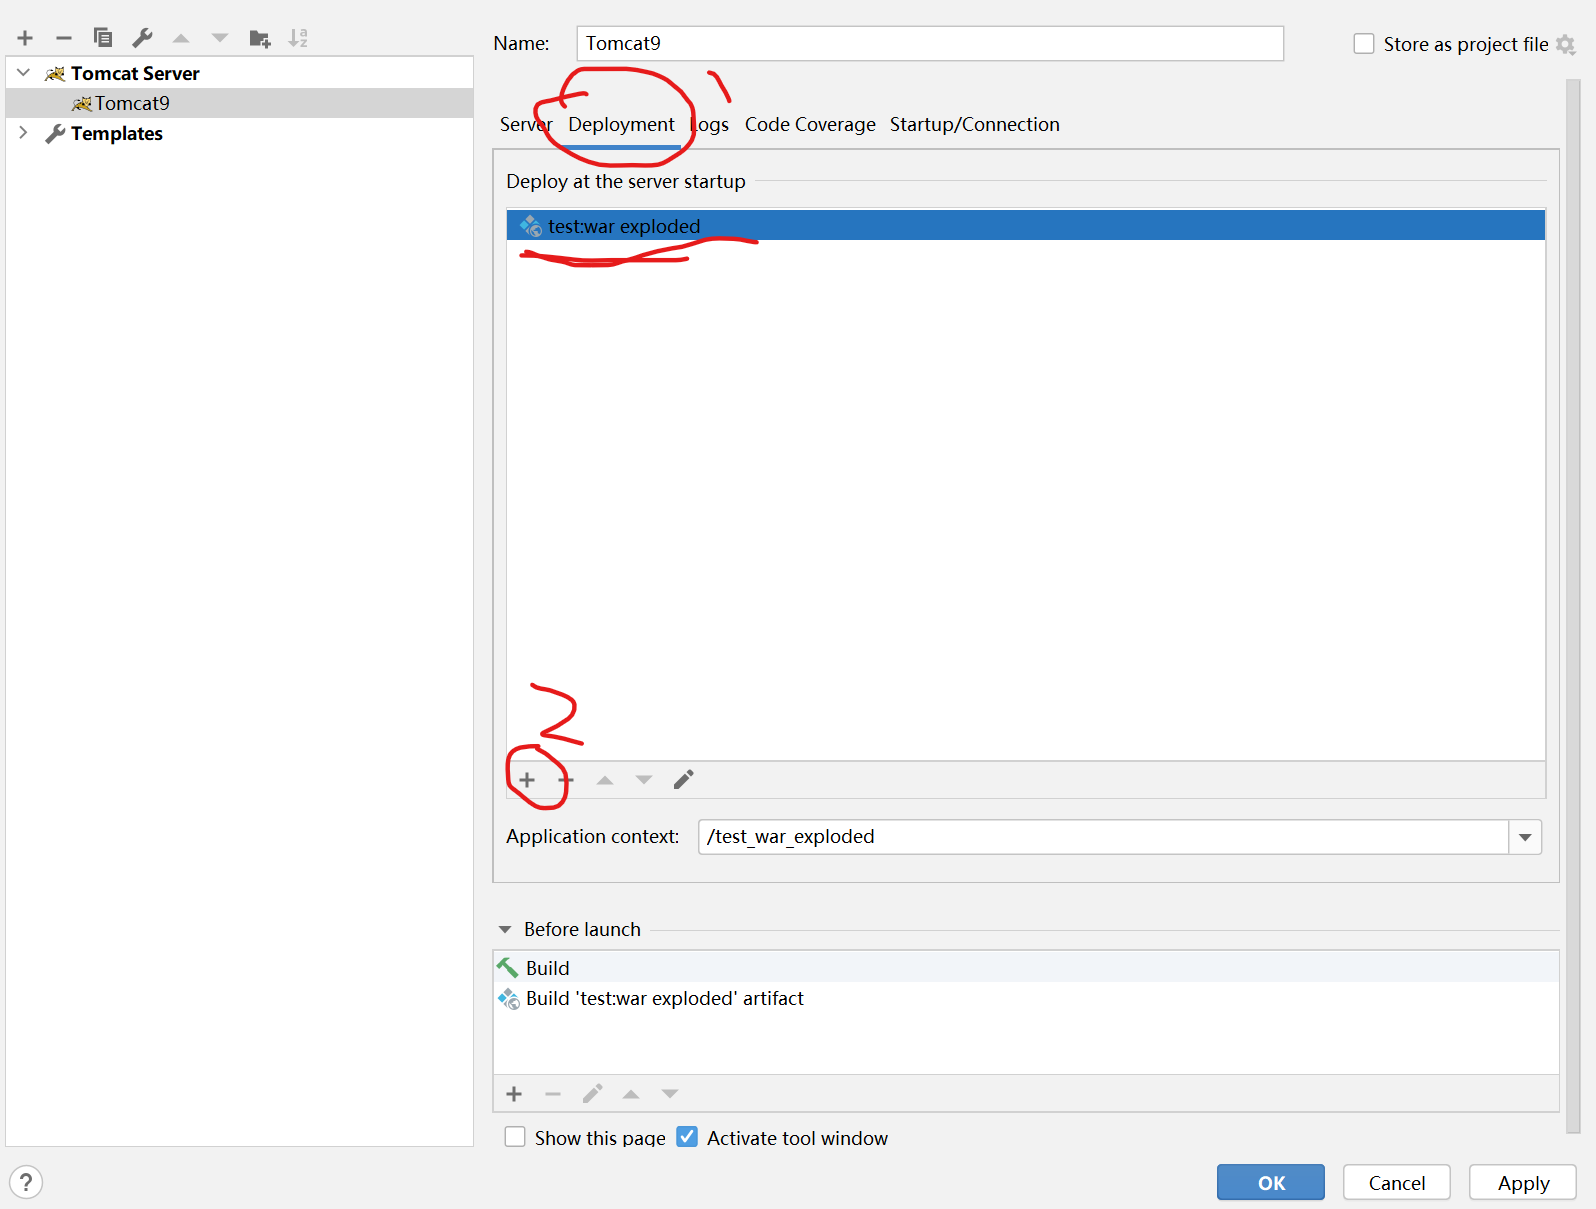Open the Code Coverage tab
The image size is (1596, 1209).
810,124
